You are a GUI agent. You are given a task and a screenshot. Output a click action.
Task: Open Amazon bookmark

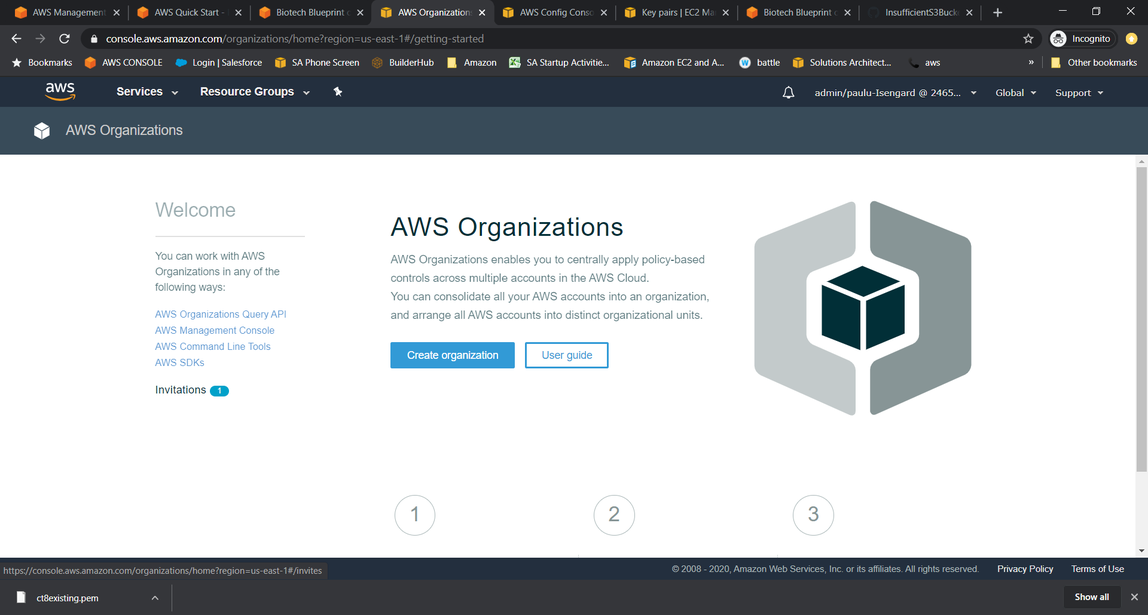point(472,63)
